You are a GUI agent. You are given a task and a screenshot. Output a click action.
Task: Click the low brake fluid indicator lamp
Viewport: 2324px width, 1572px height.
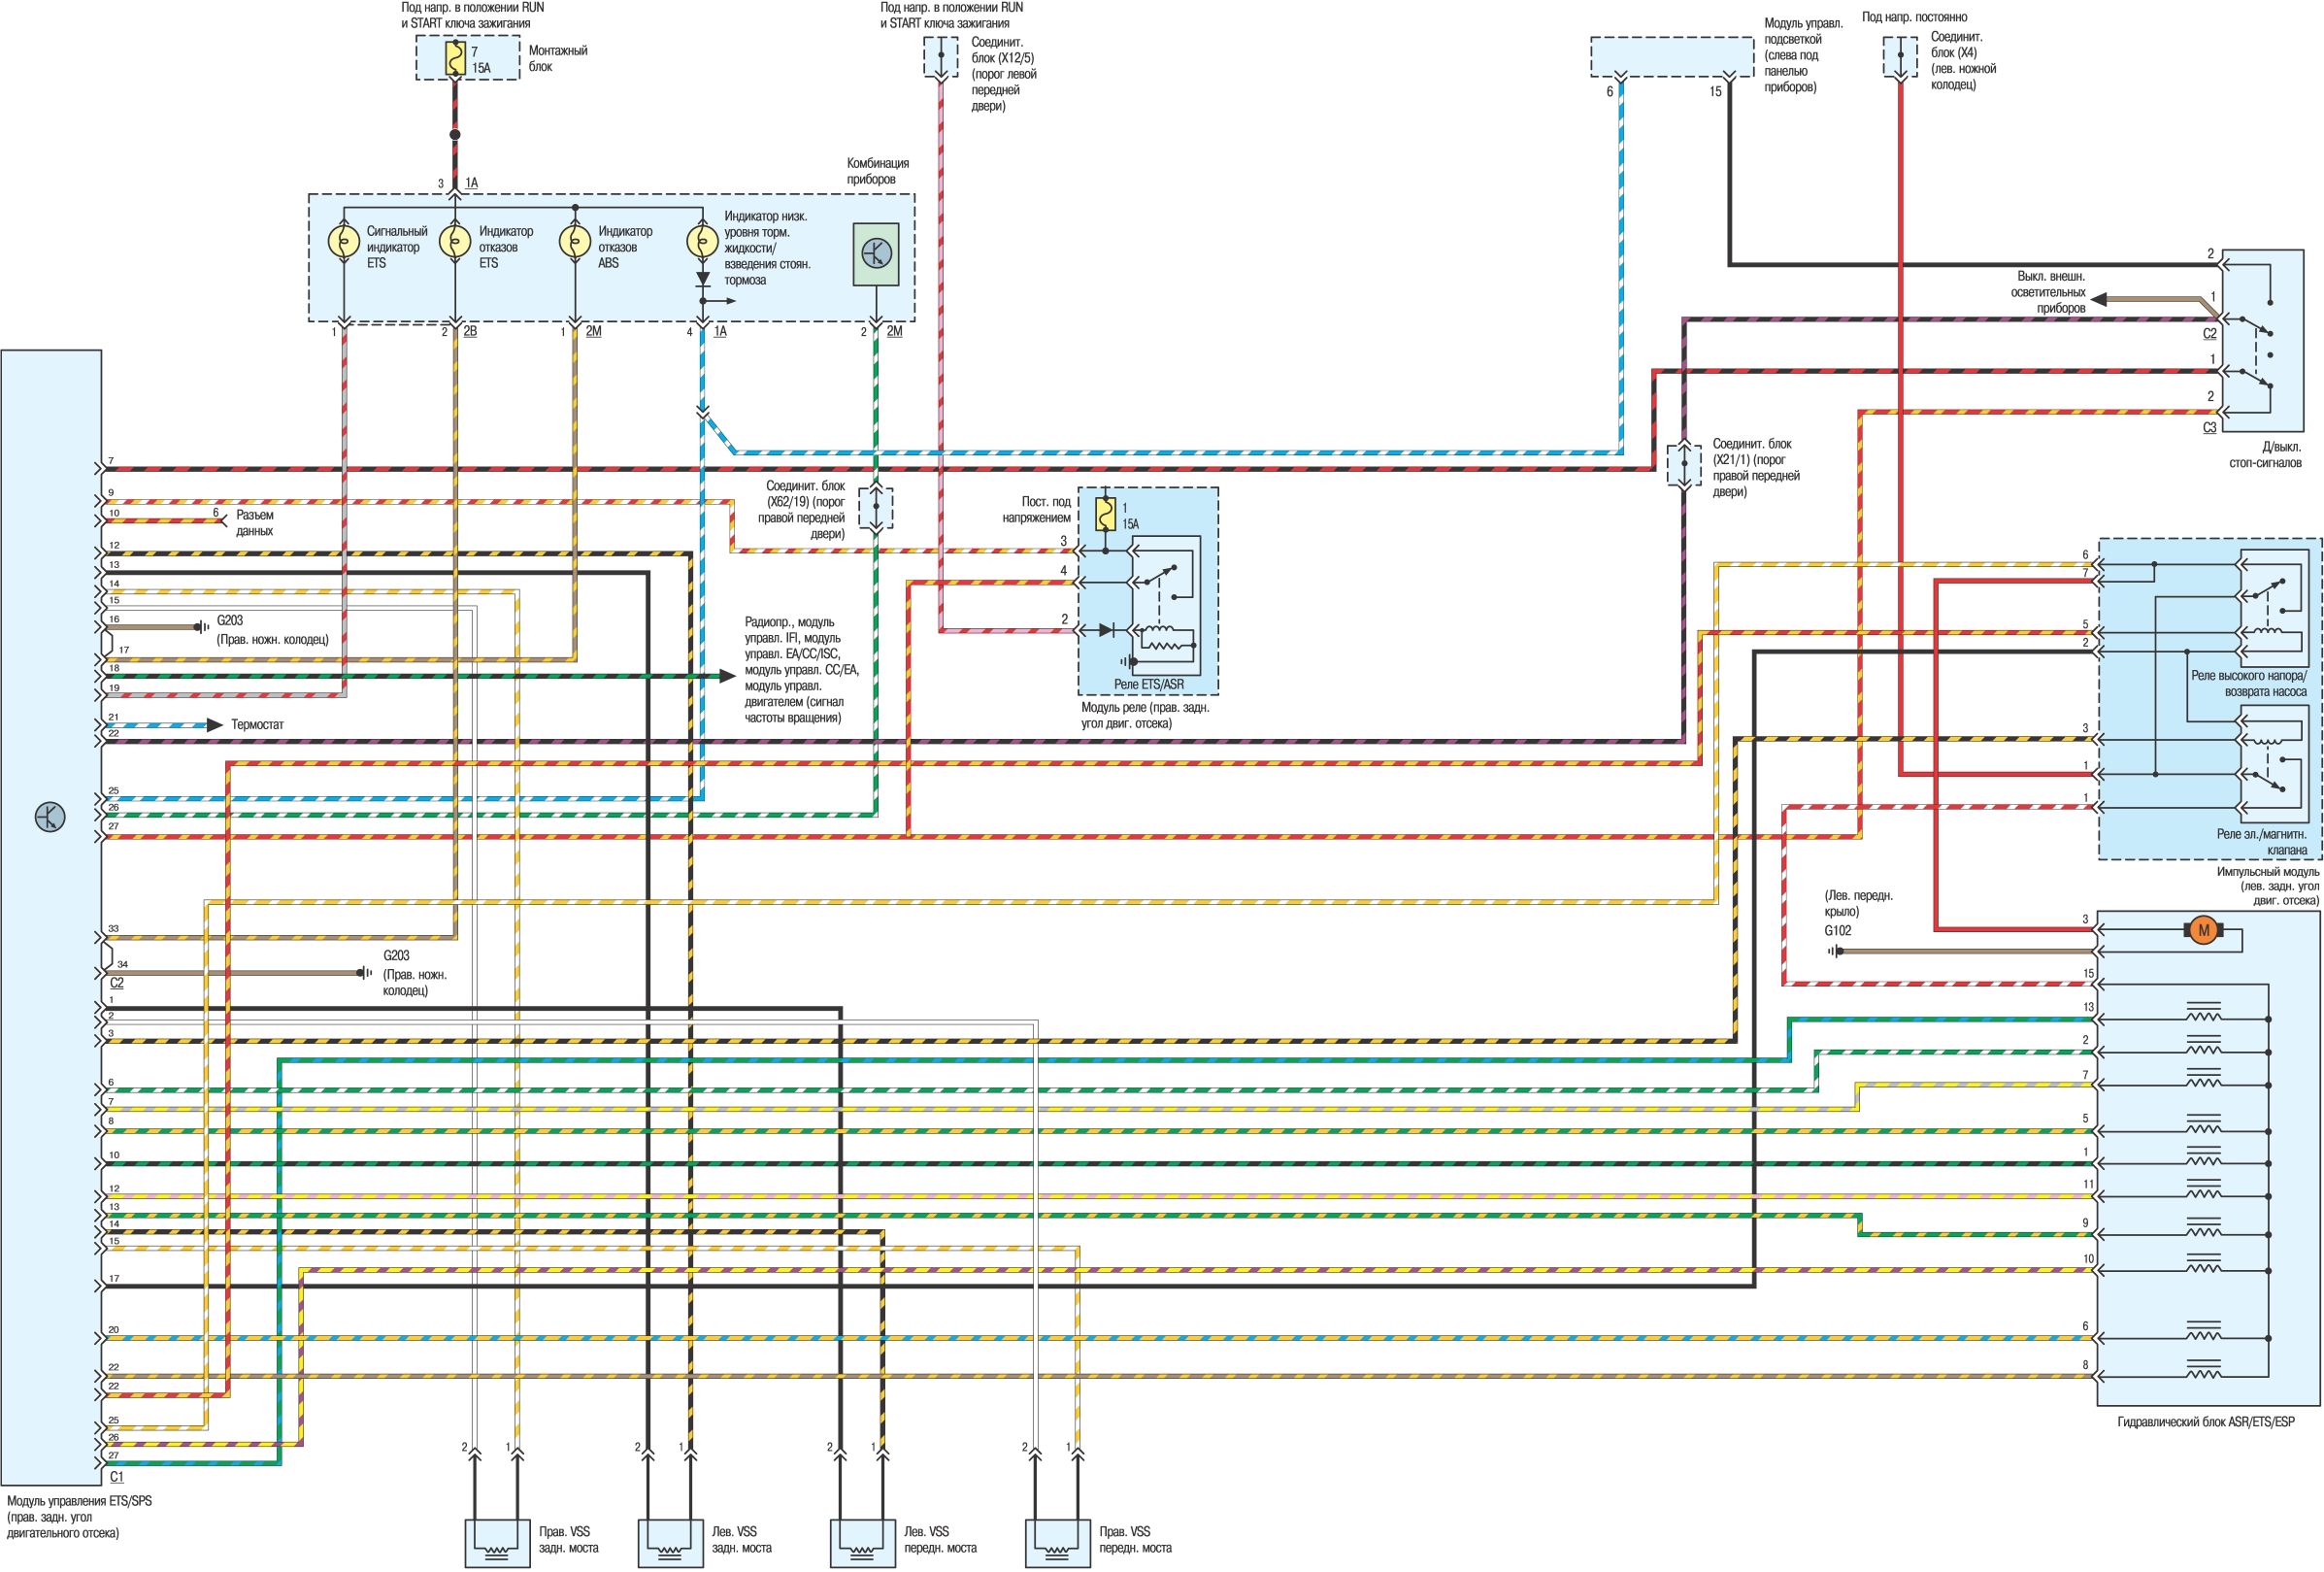click(x=702, y=241)
